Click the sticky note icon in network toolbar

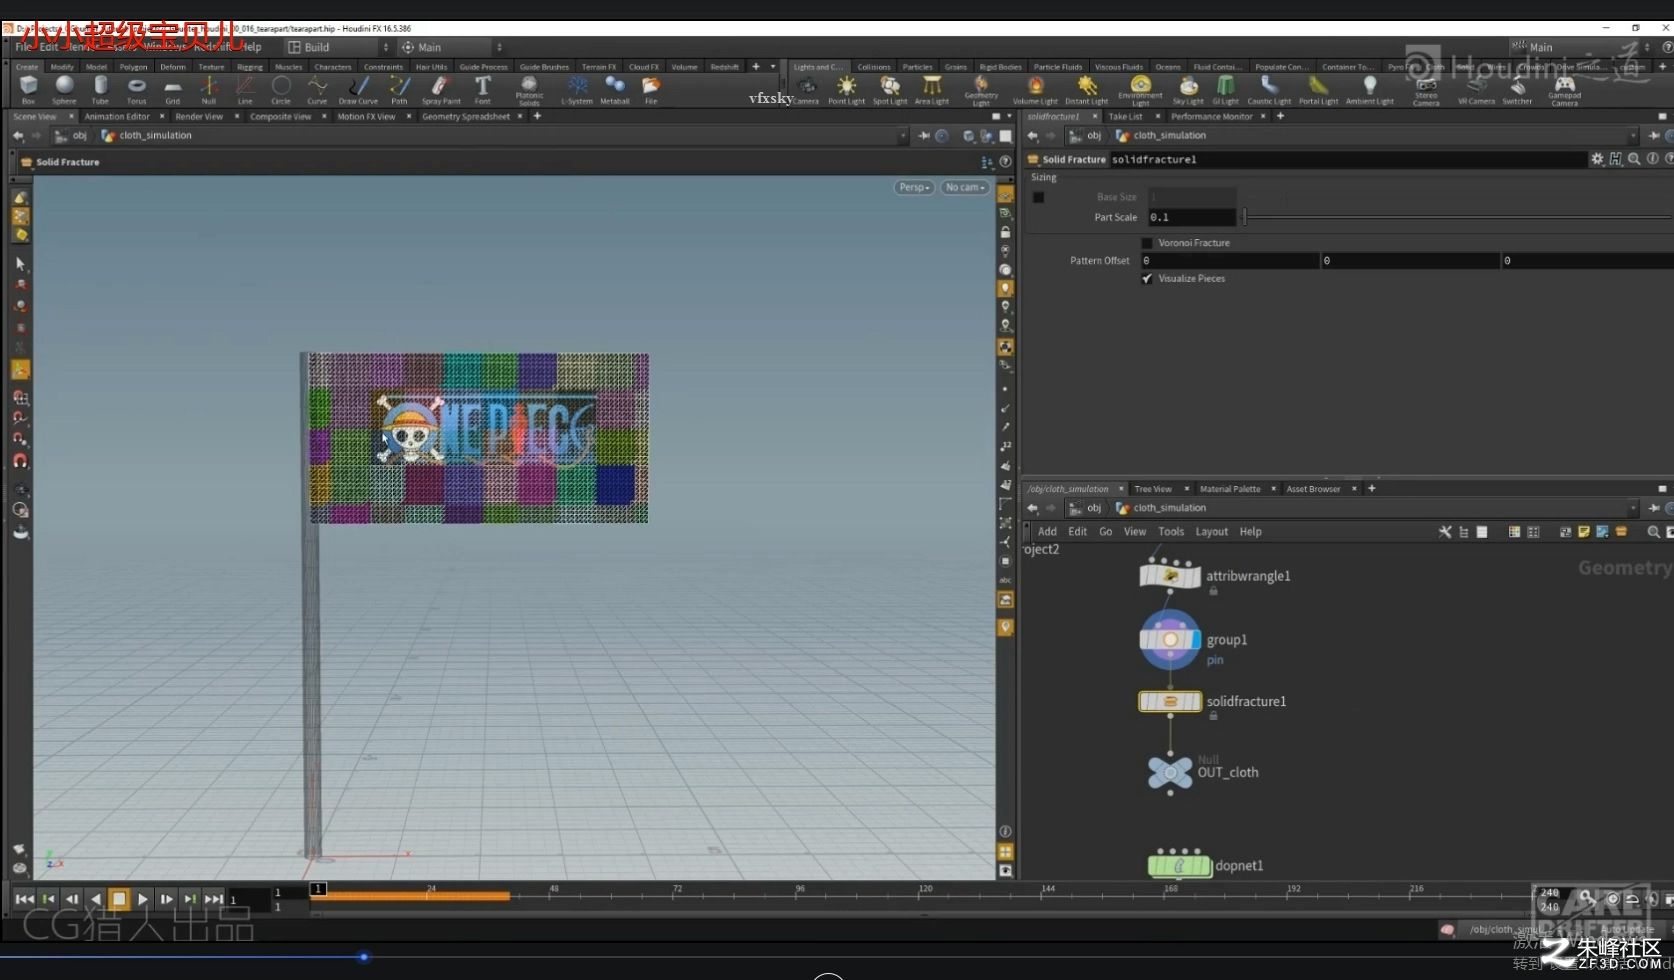(x=1584, y=532)
